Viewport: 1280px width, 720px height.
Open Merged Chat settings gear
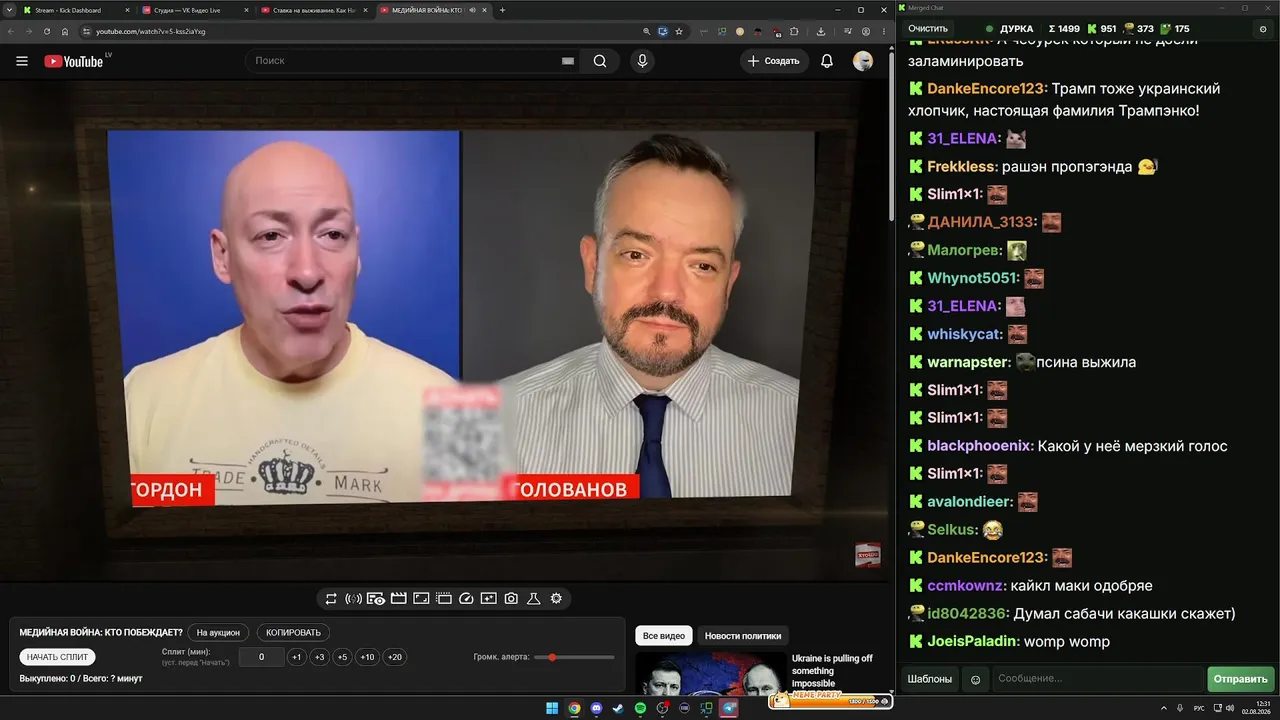click(x=1263, y=29)
